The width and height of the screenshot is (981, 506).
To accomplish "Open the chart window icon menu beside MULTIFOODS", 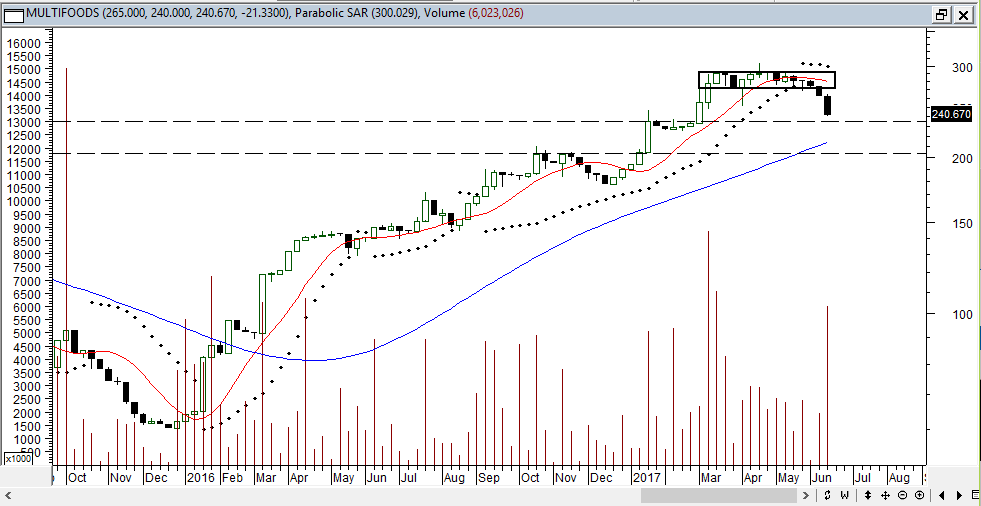I will 13,14.
